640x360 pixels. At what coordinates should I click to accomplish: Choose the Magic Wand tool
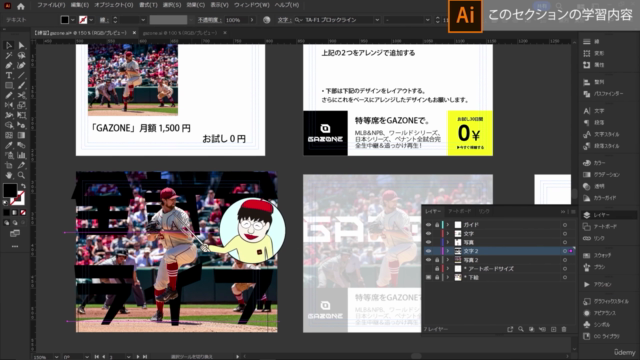pos(9,55)
